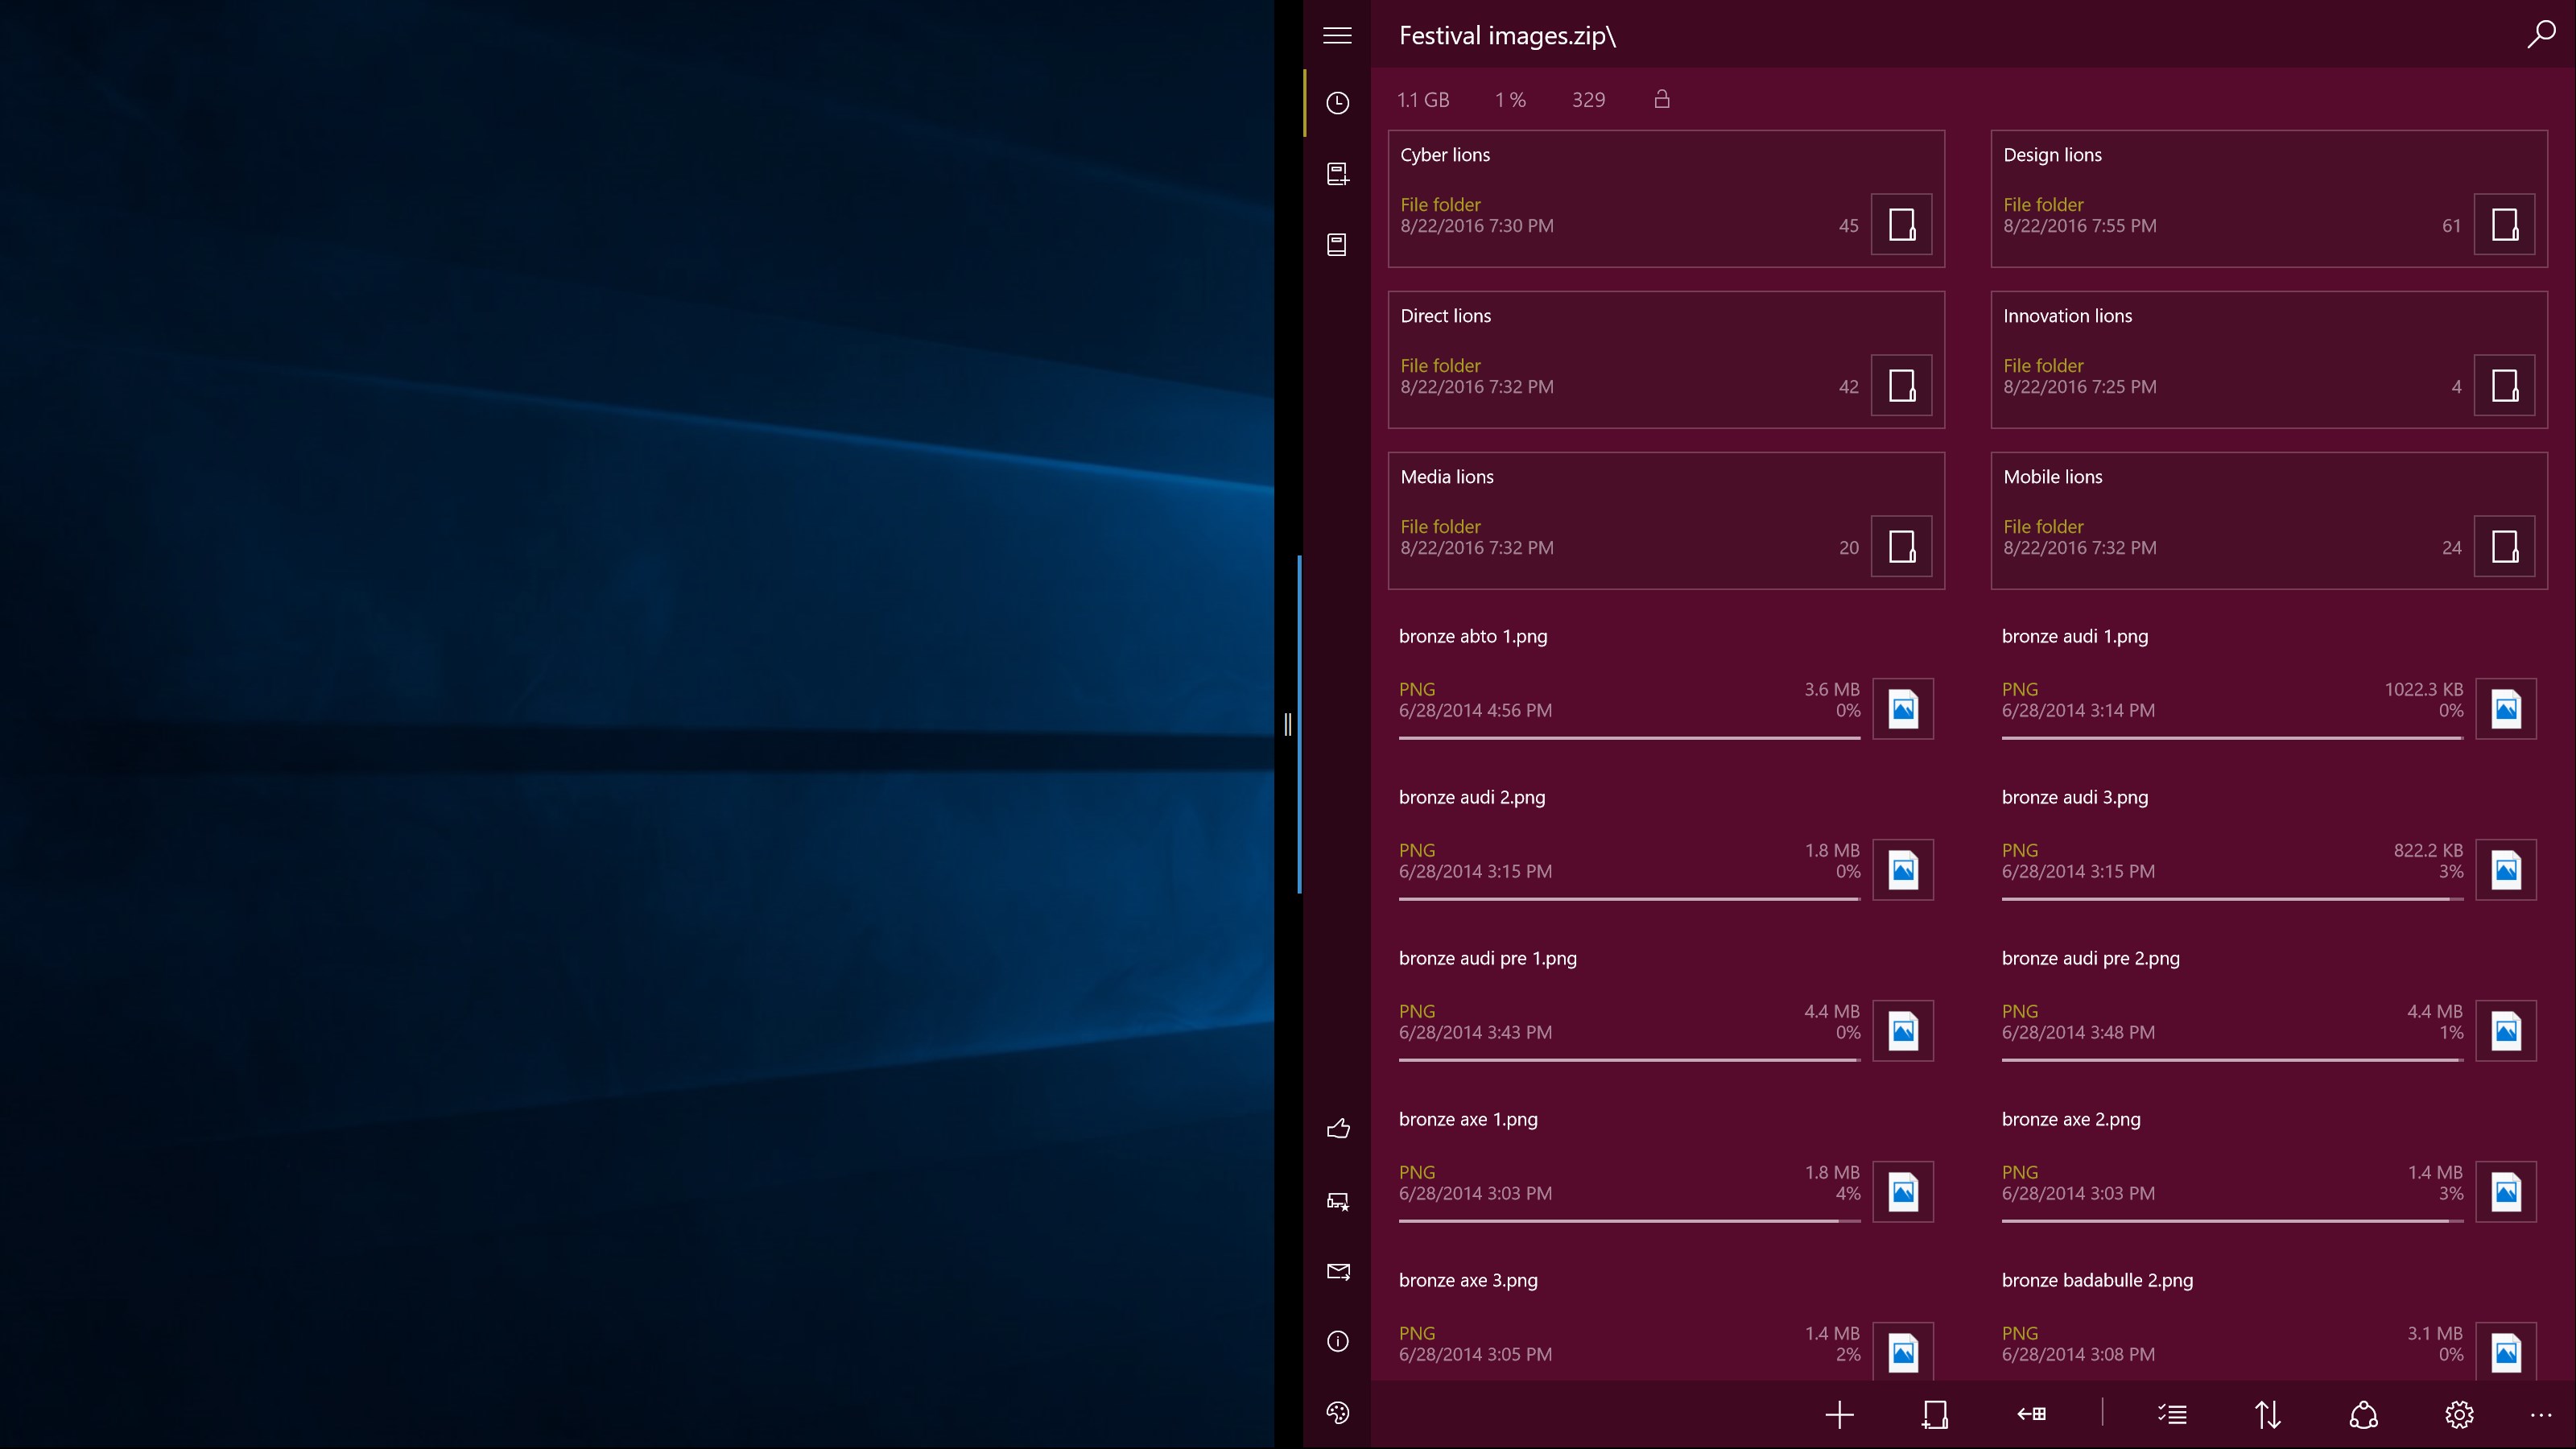2576x1449 pixels.
Task: Open the envelope feedback icon
Action: point(1338,1271)
